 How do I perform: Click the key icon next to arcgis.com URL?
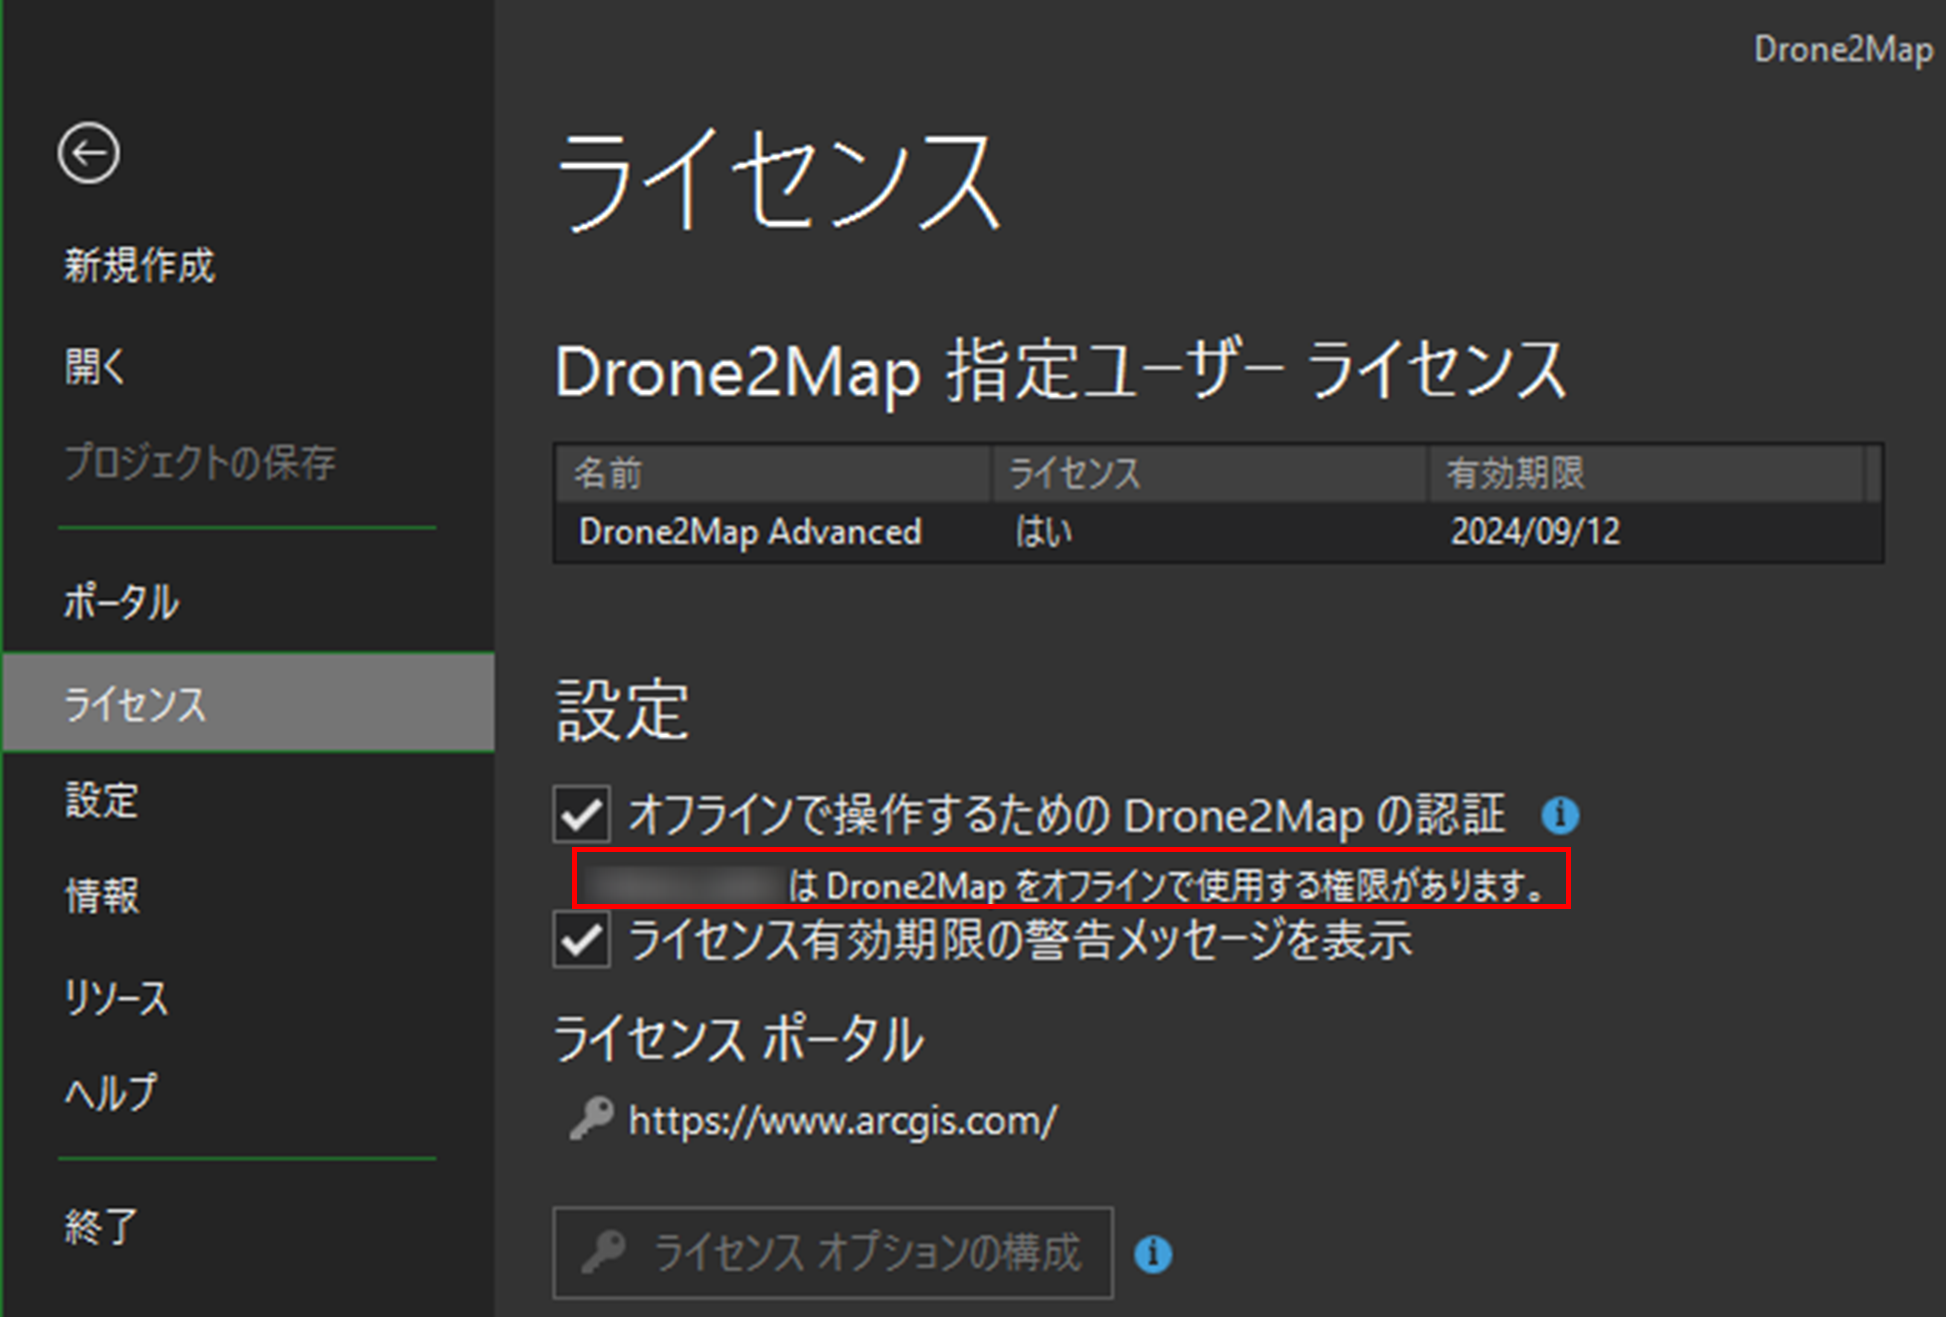pos(591,1118)
